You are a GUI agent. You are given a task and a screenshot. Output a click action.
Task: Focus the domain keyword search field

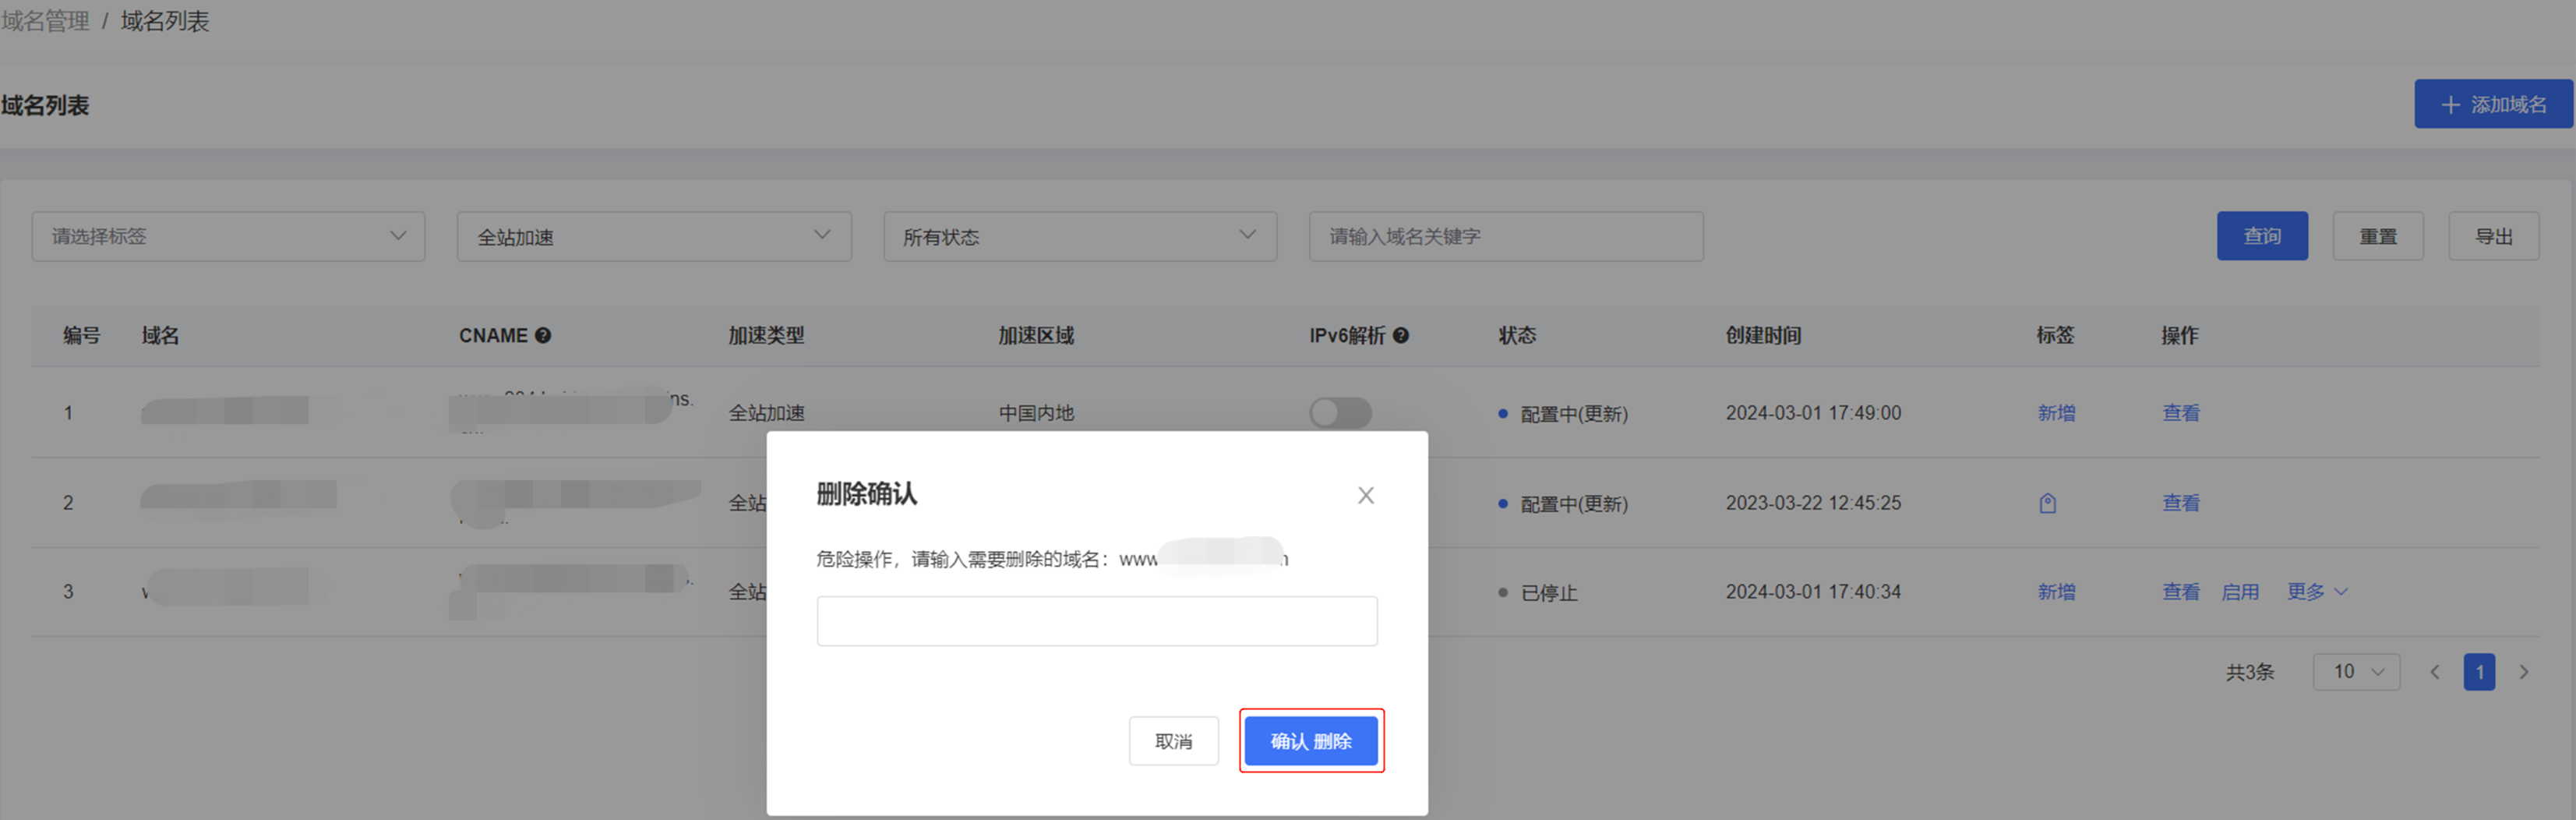pyautogui.click(x=1506, y=236)
